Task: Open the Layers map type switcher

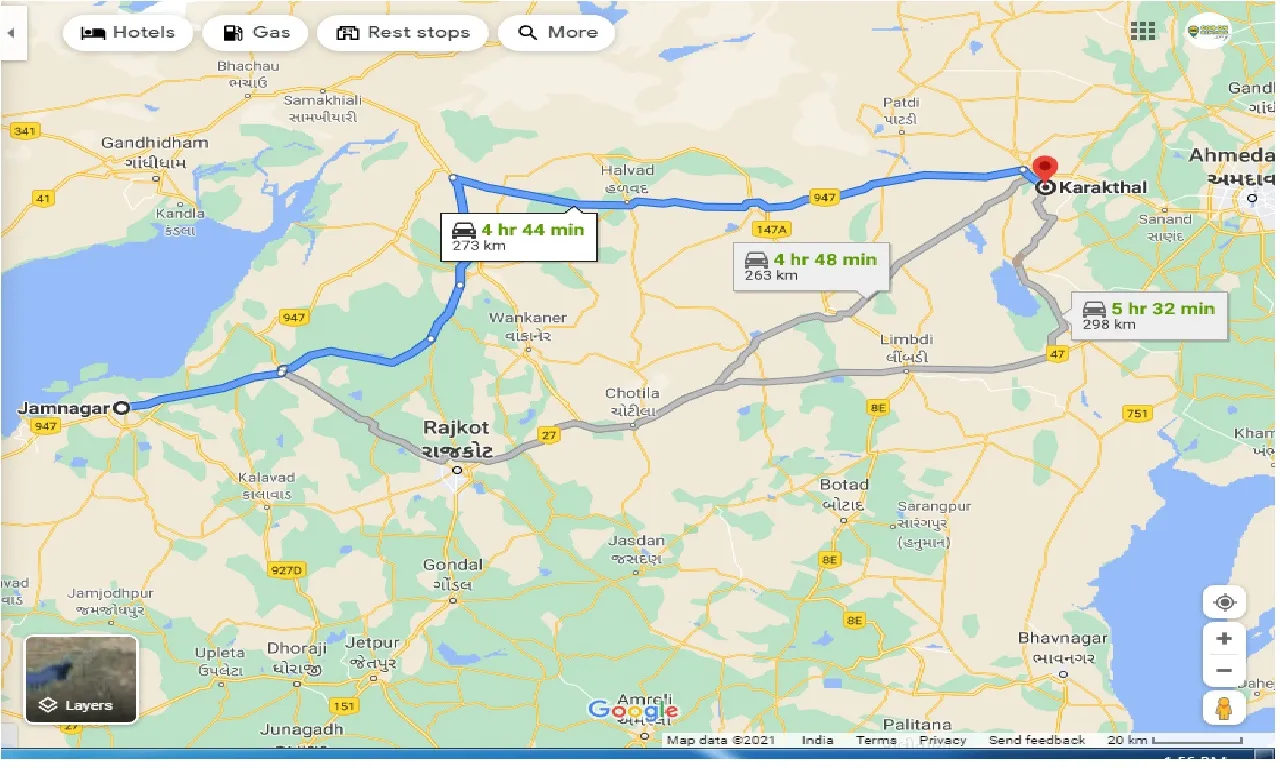Action: click(x=81, y=680)
